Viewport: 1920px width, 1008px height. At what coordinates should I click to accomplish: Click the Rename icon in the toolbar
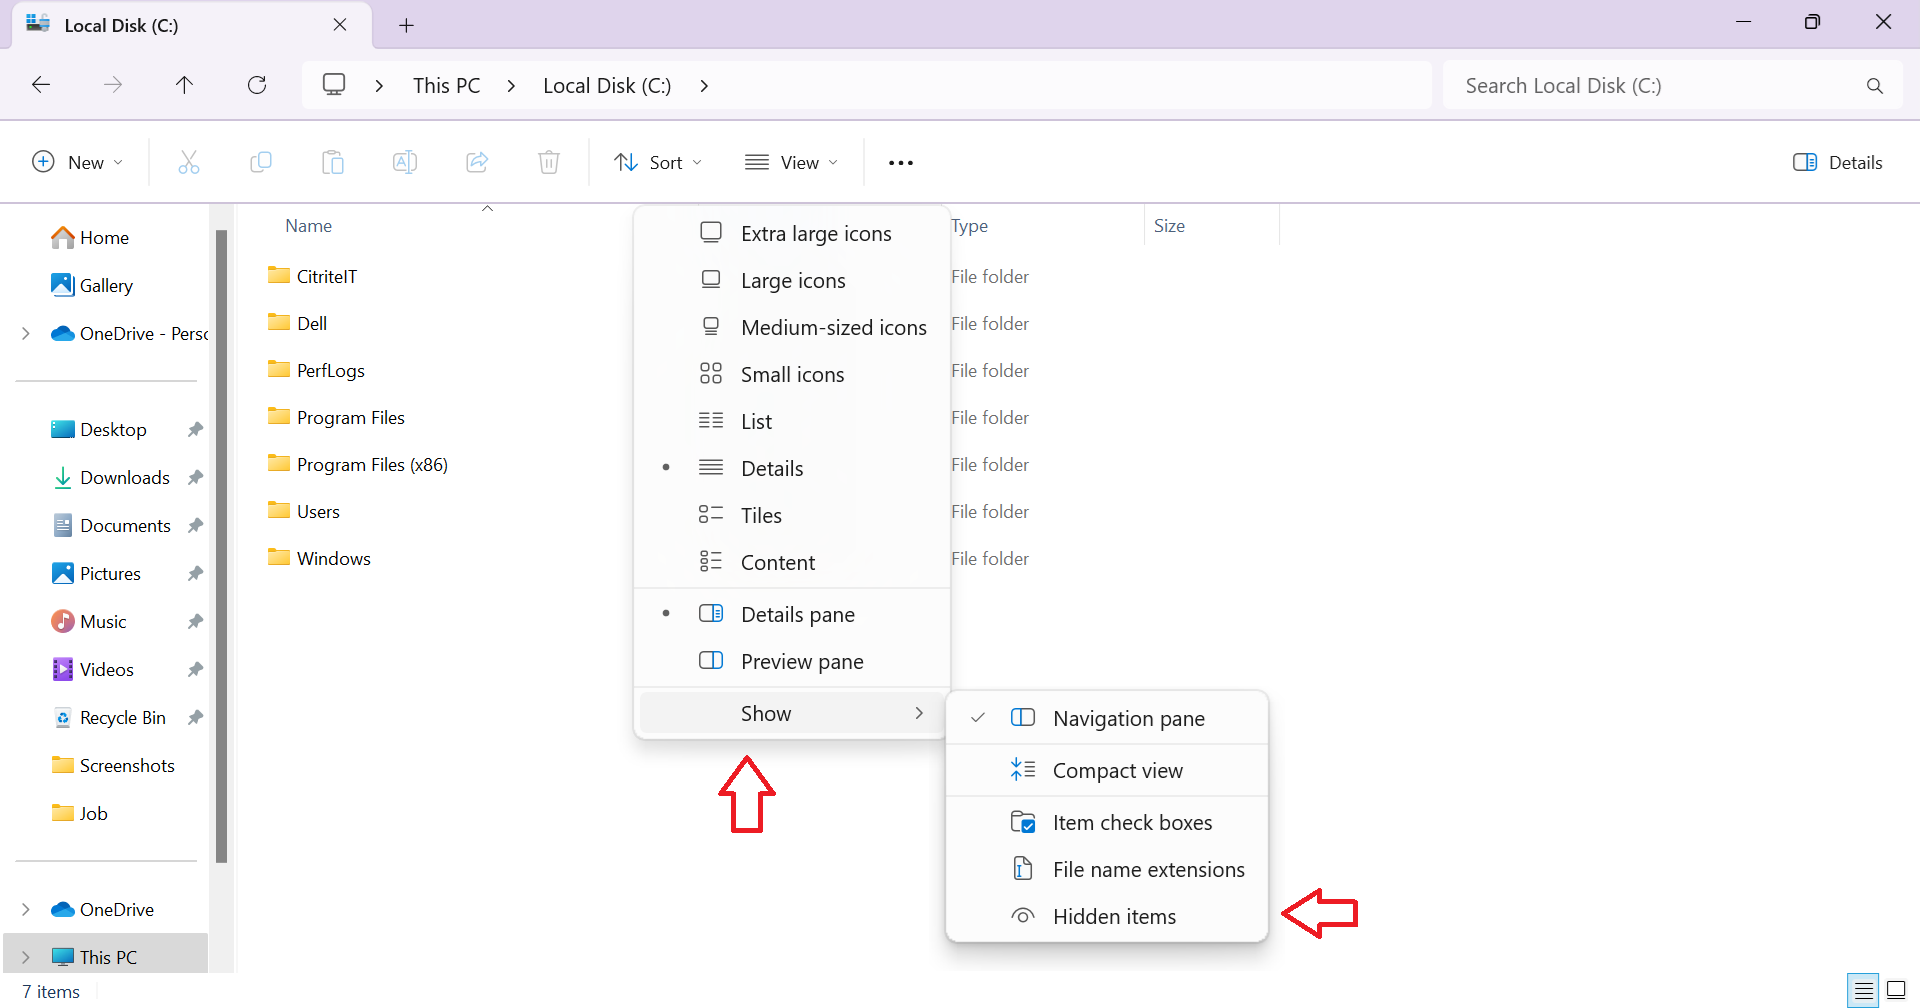click(x=405, y=162)
